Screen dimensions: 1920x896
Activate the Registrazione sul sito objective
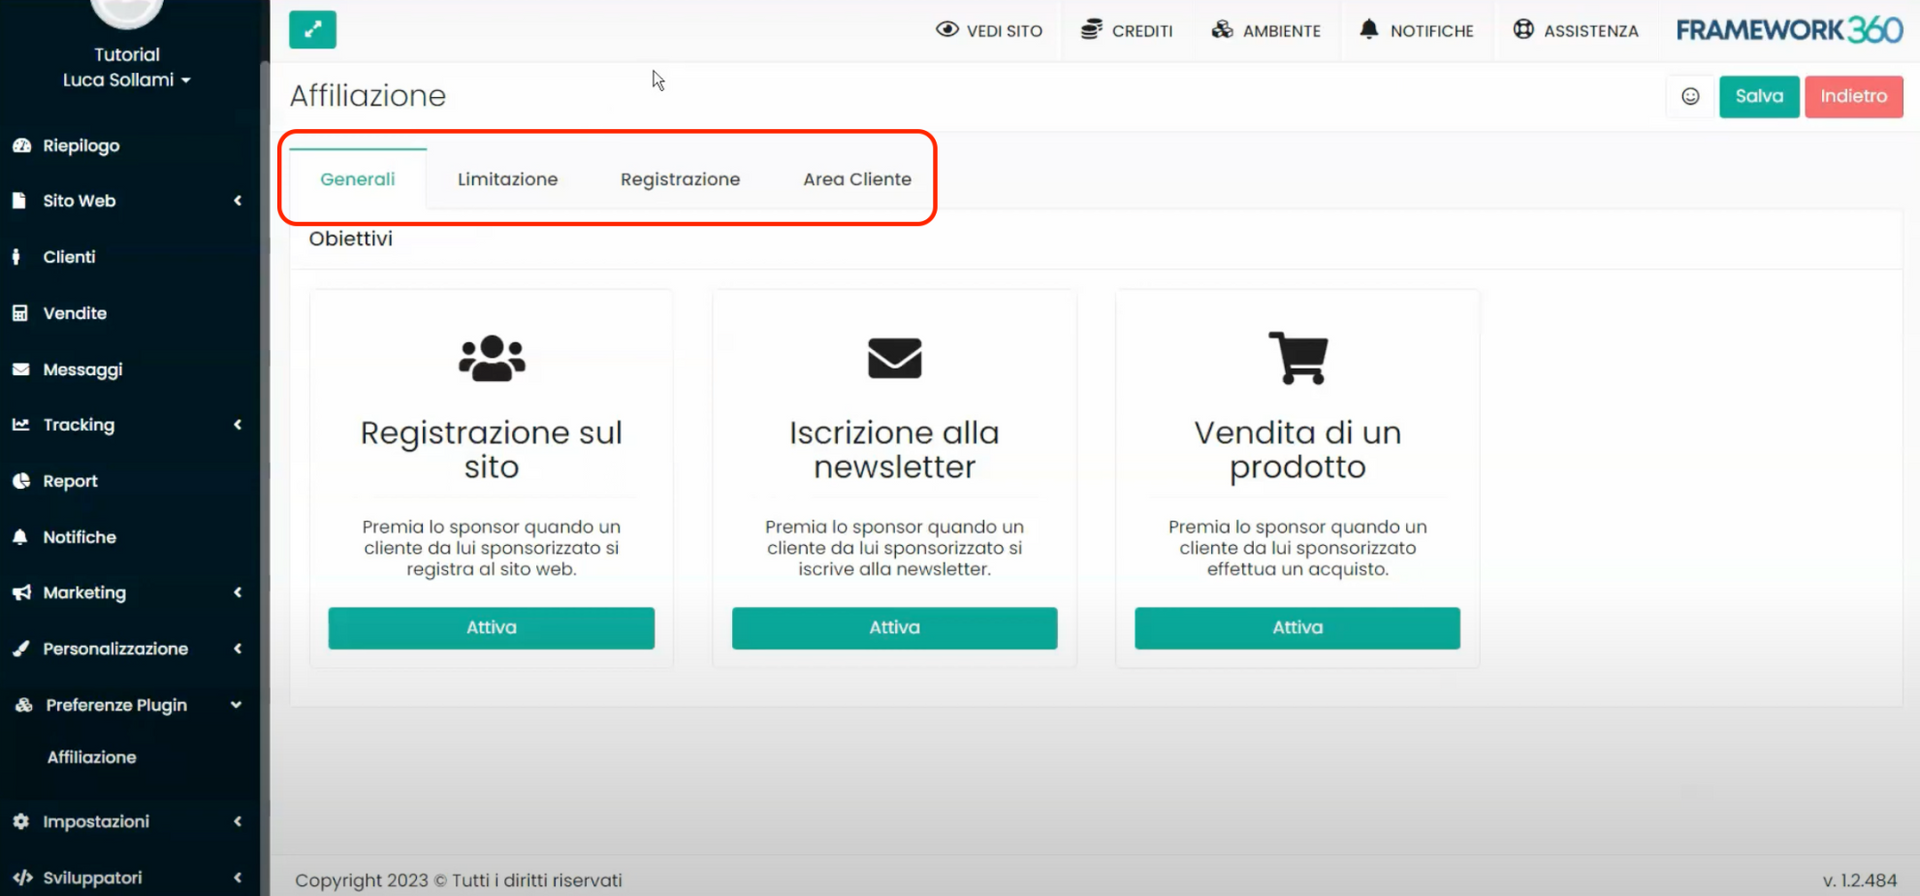coord(491,627)
